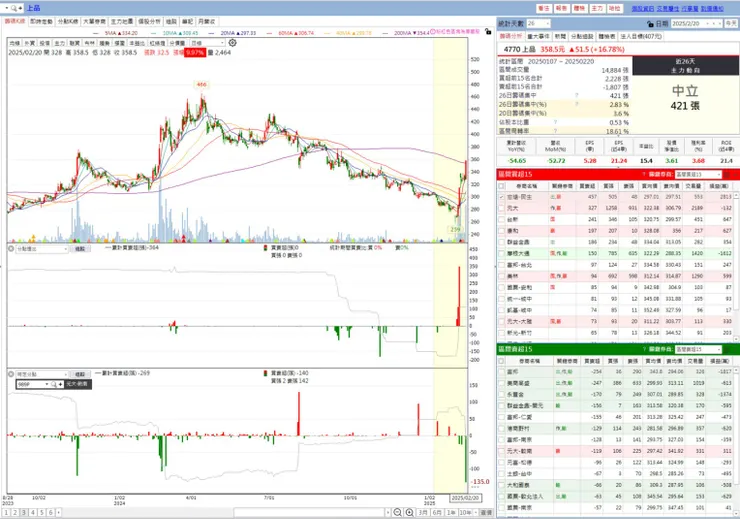Switch to the 即時走勢 tab
The image size is (740, 519).
click(x=42, y=22)
